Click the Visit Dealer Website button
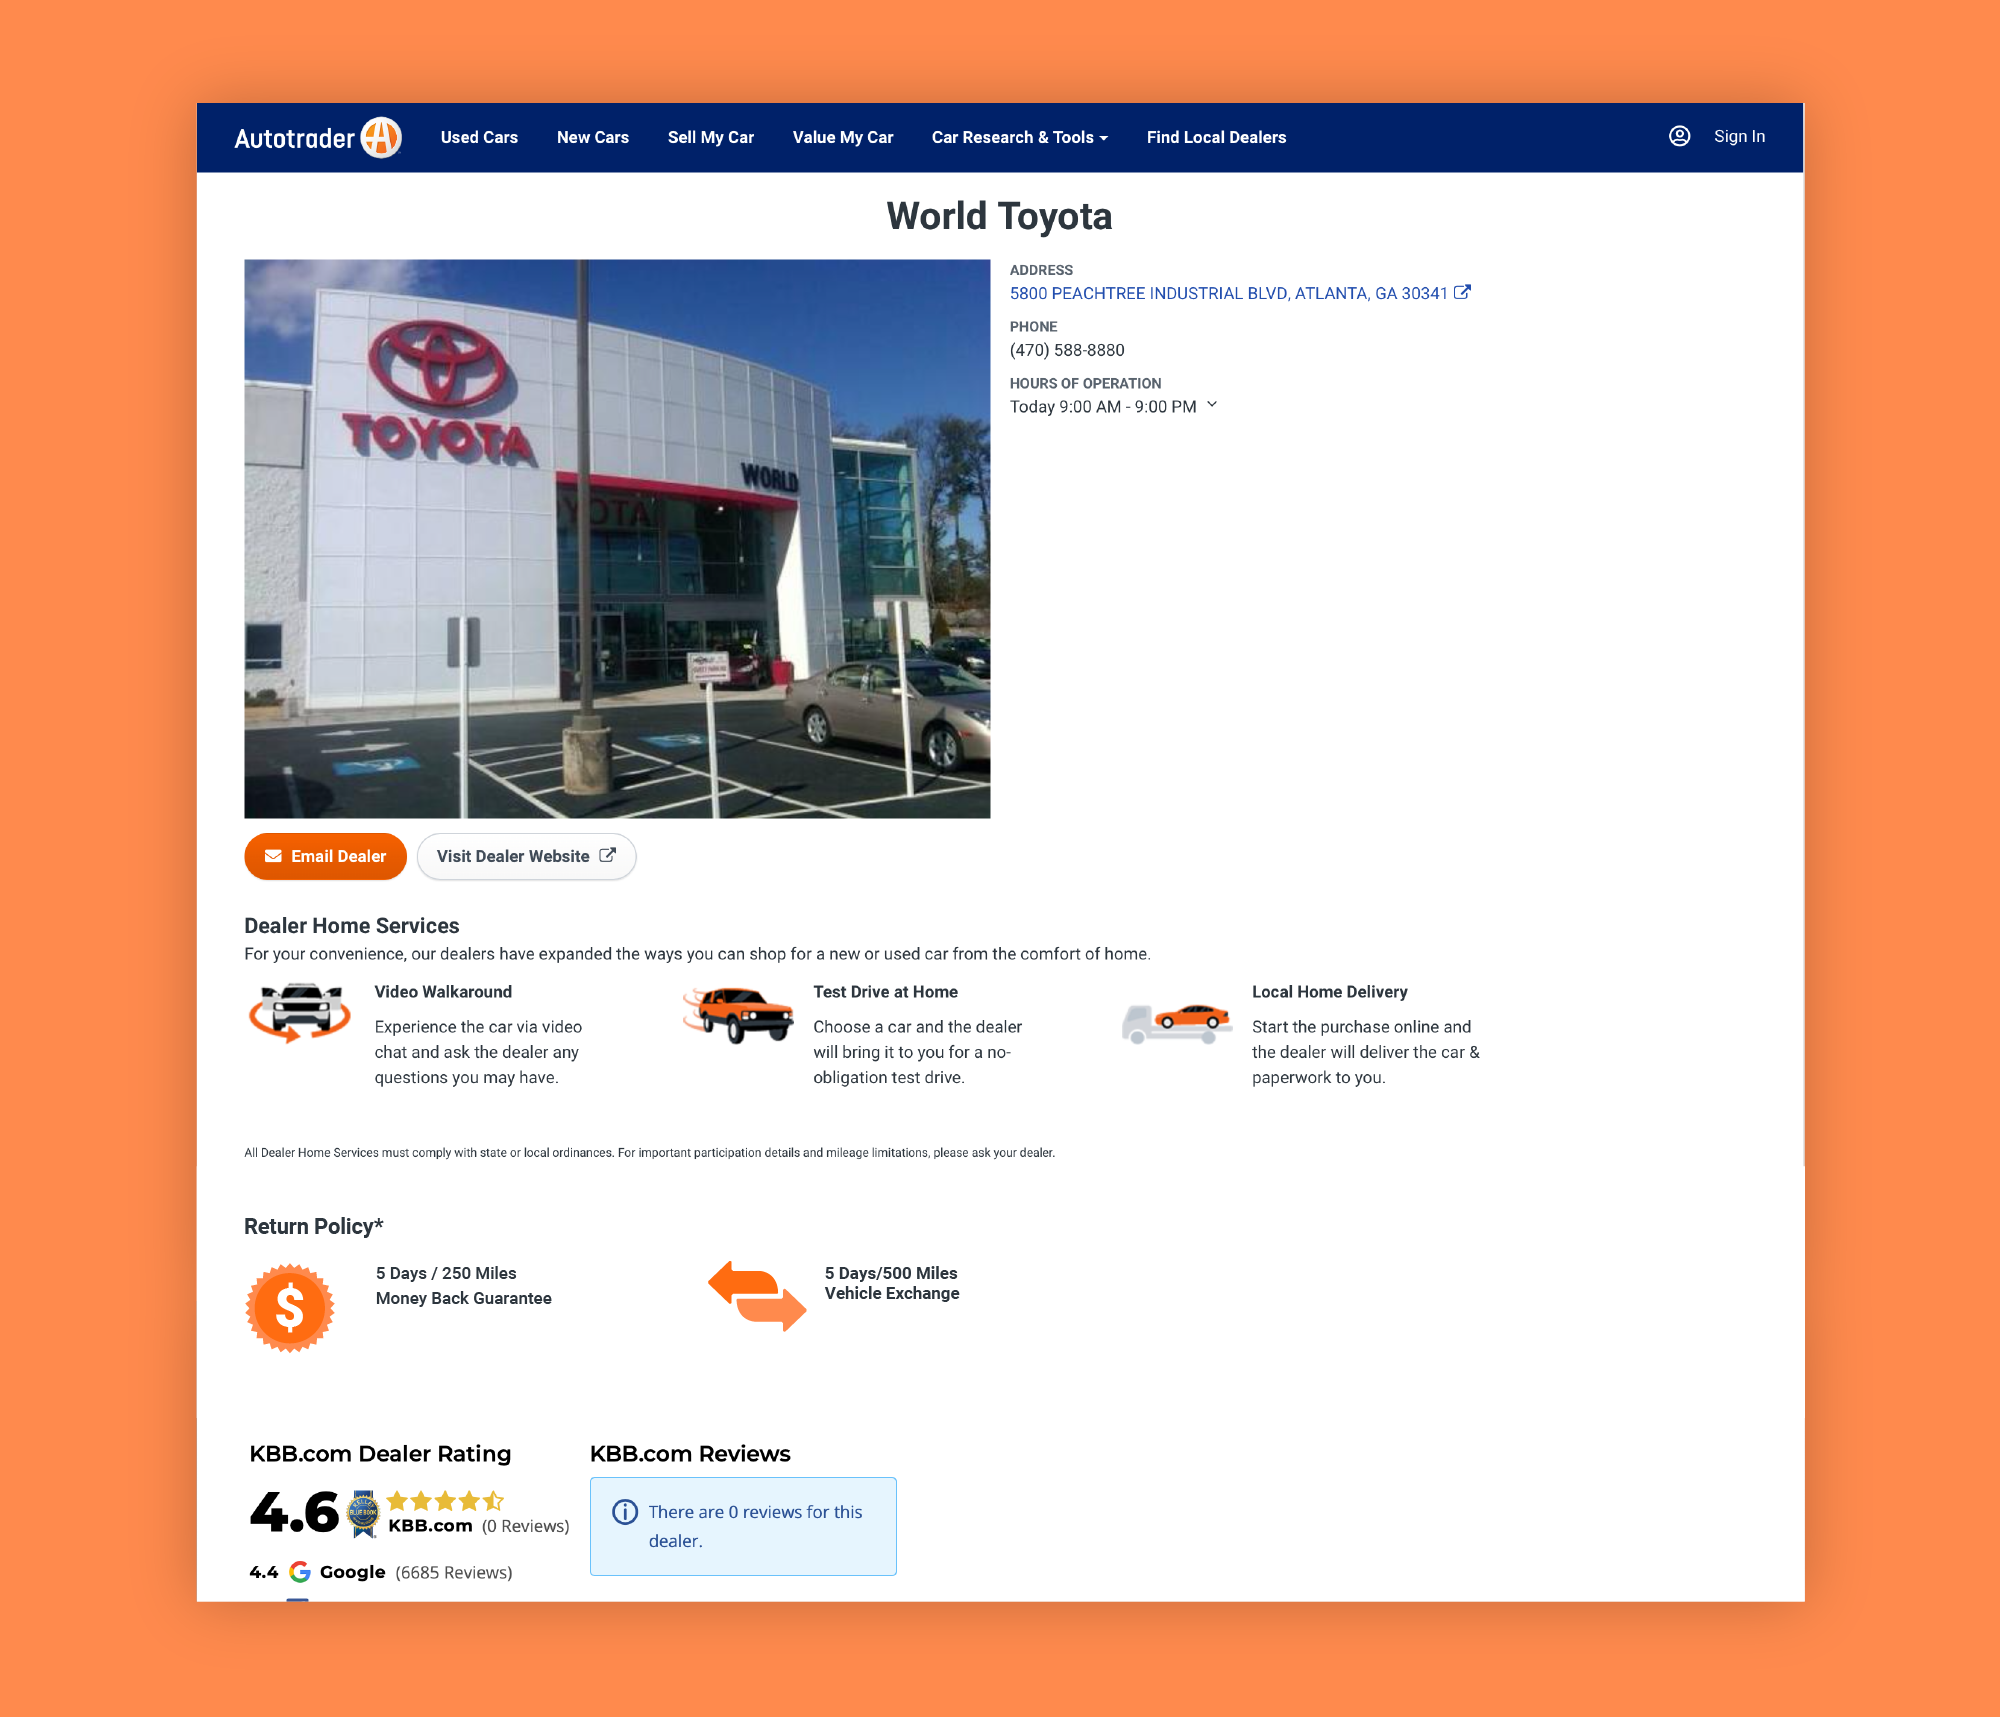This screenshot has height=1717, width=2000. pos(526,855)
